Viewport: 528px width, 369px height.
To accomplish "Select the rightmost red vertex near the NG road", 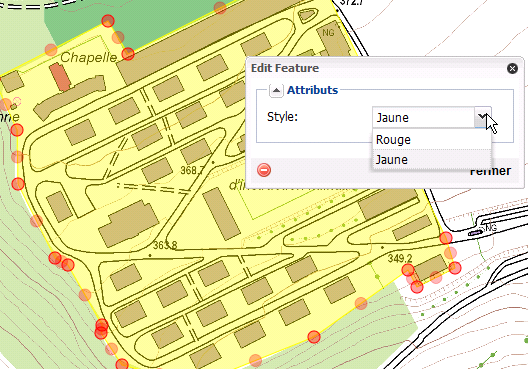I will [455, 268].
